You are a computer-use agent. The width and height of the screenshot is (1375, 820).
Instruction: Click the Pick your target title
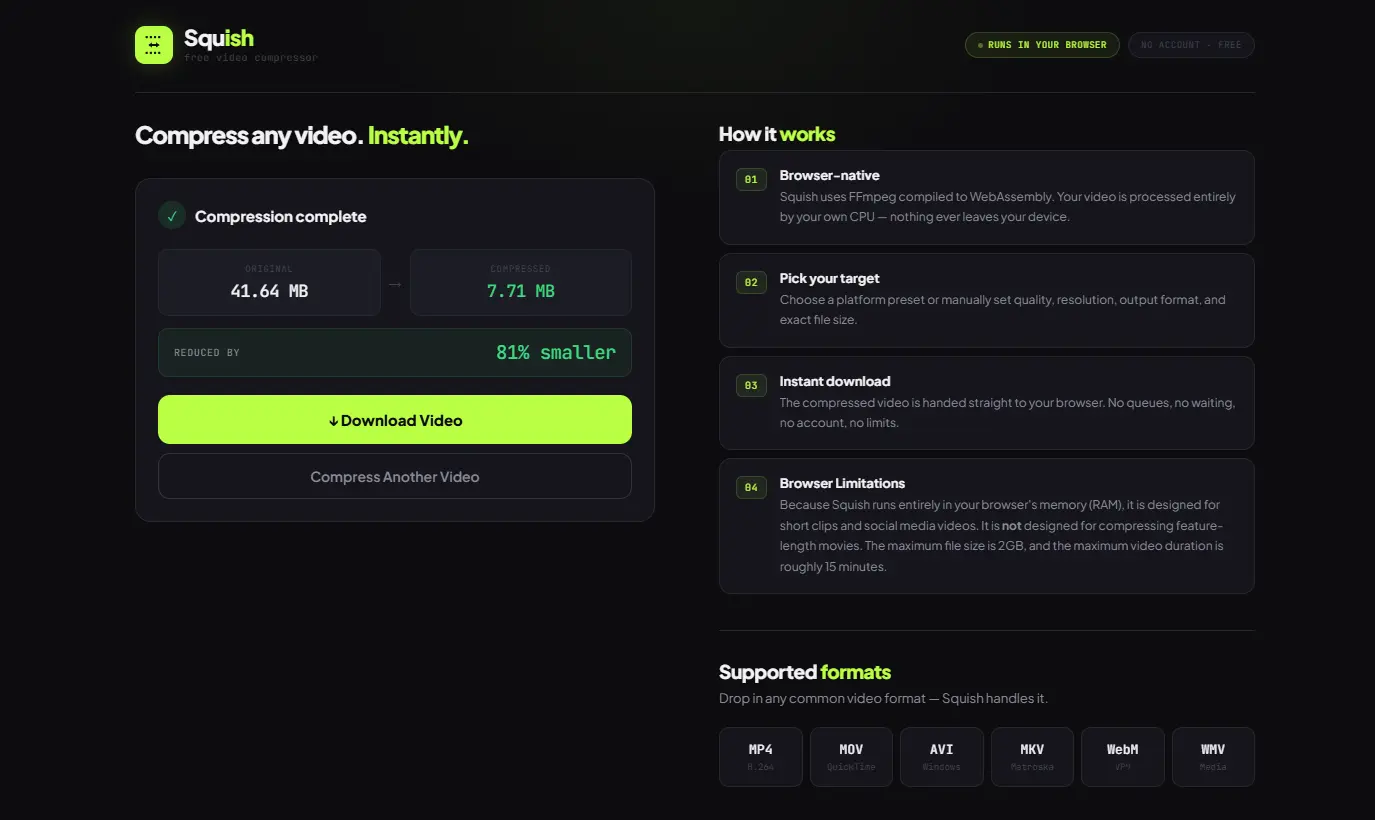(830, 278)
